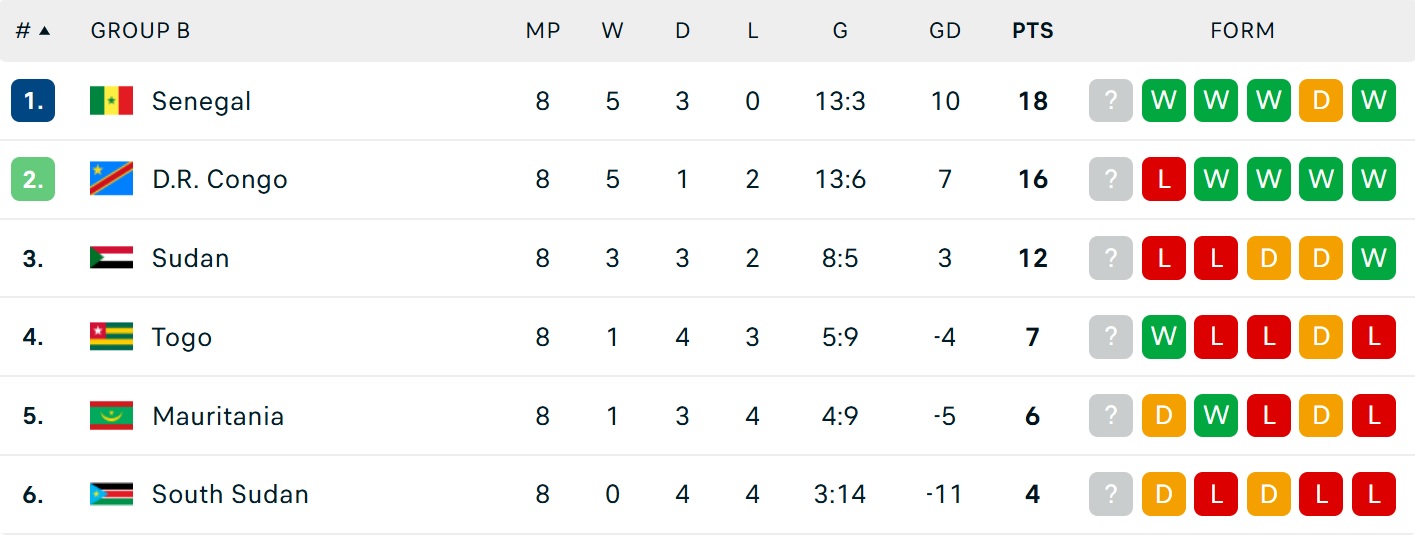1415x535 pixels.
Task: Click the green rank 2 badge
Action: tap(33, 179)
